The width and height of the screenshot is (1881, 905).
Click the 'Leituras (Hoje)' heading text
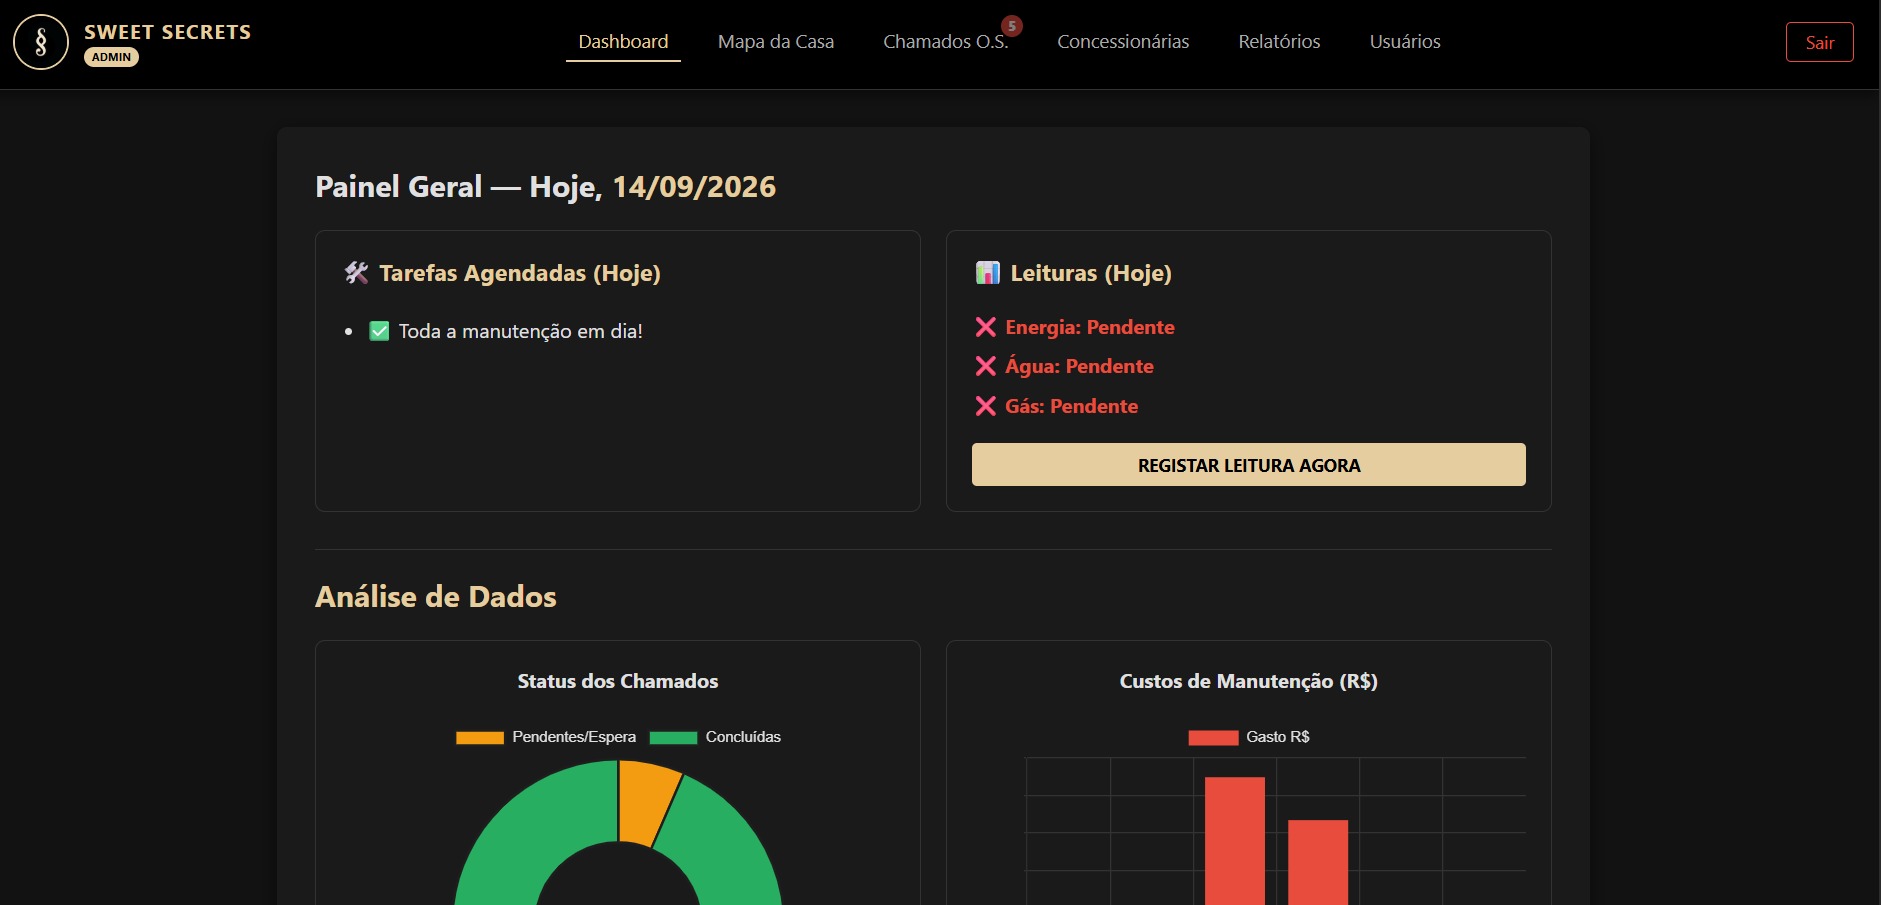click(1091, 273)
